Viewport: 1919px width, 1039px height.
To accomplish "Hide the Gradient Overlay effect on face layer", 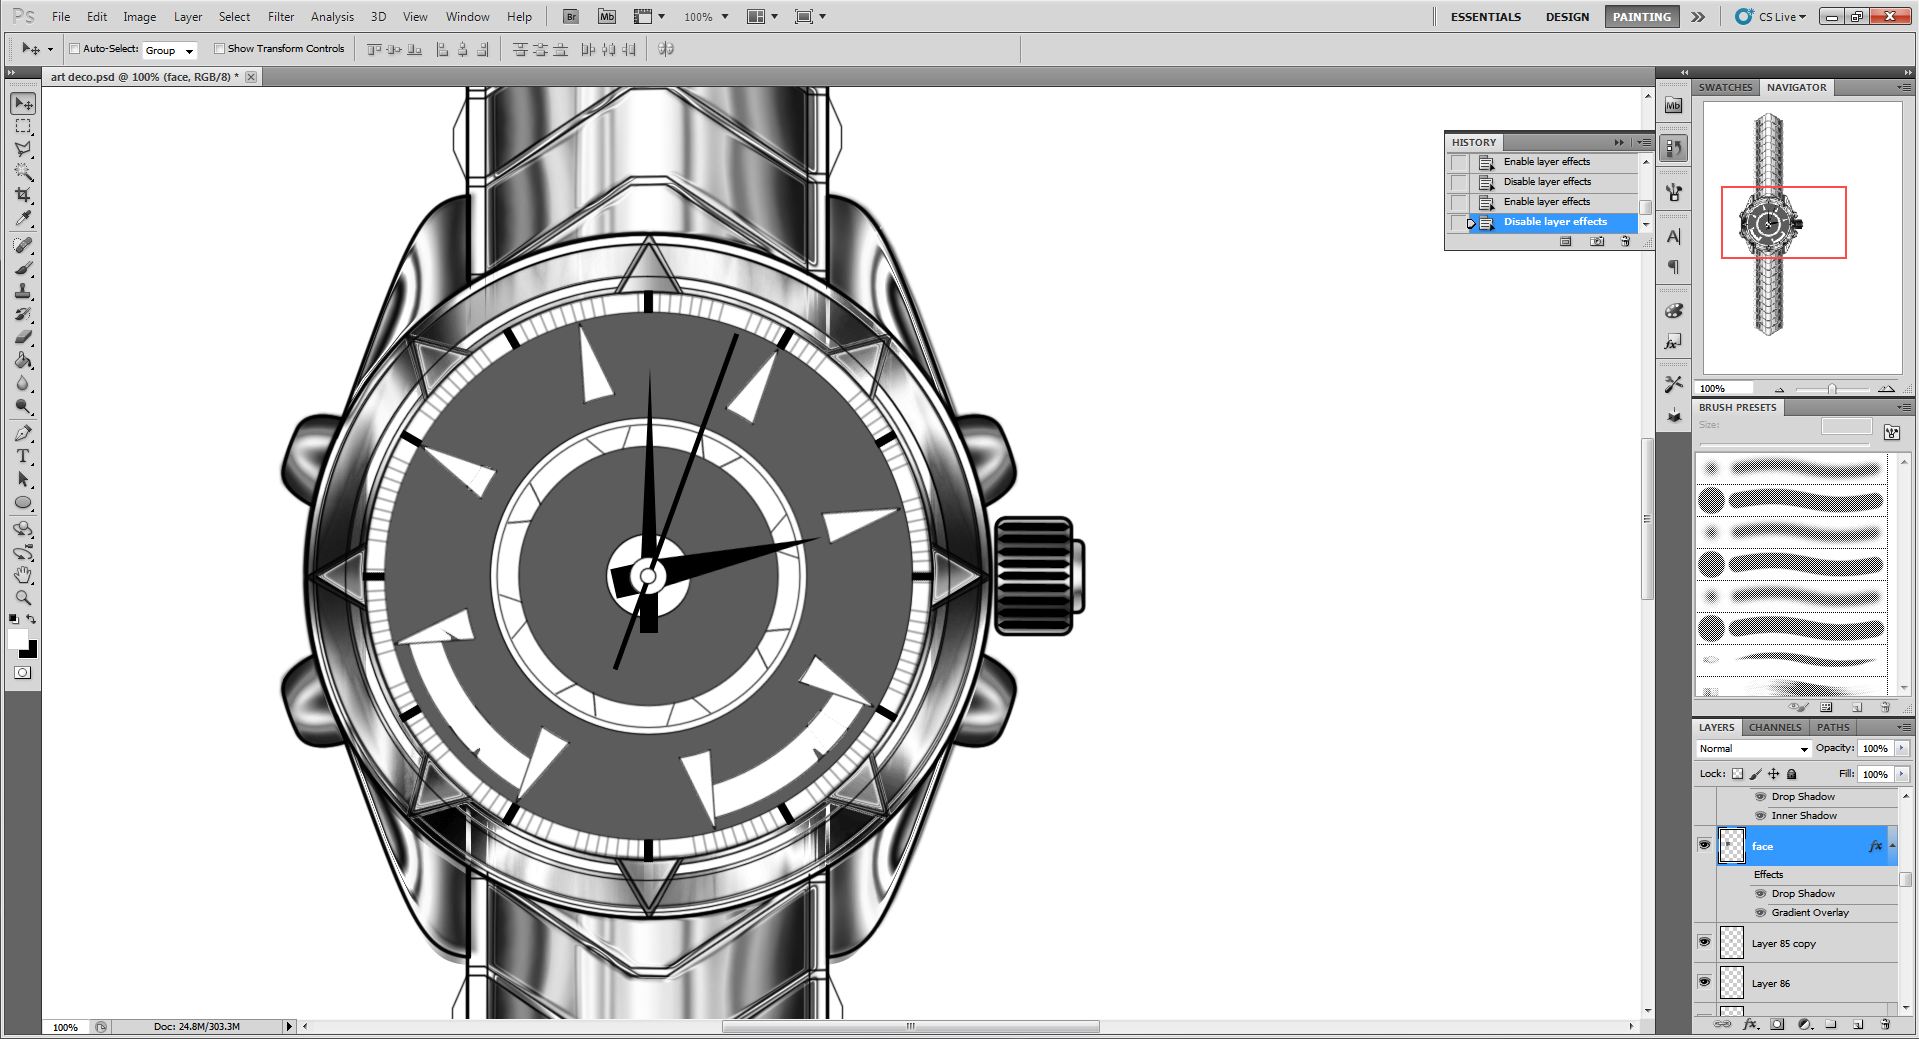I will coord(1761,913).
